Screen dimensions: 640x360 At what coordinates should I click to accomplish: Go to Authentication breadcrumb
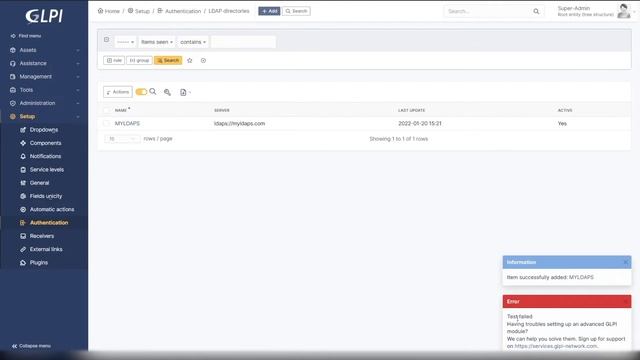click(x=179, y=11)
